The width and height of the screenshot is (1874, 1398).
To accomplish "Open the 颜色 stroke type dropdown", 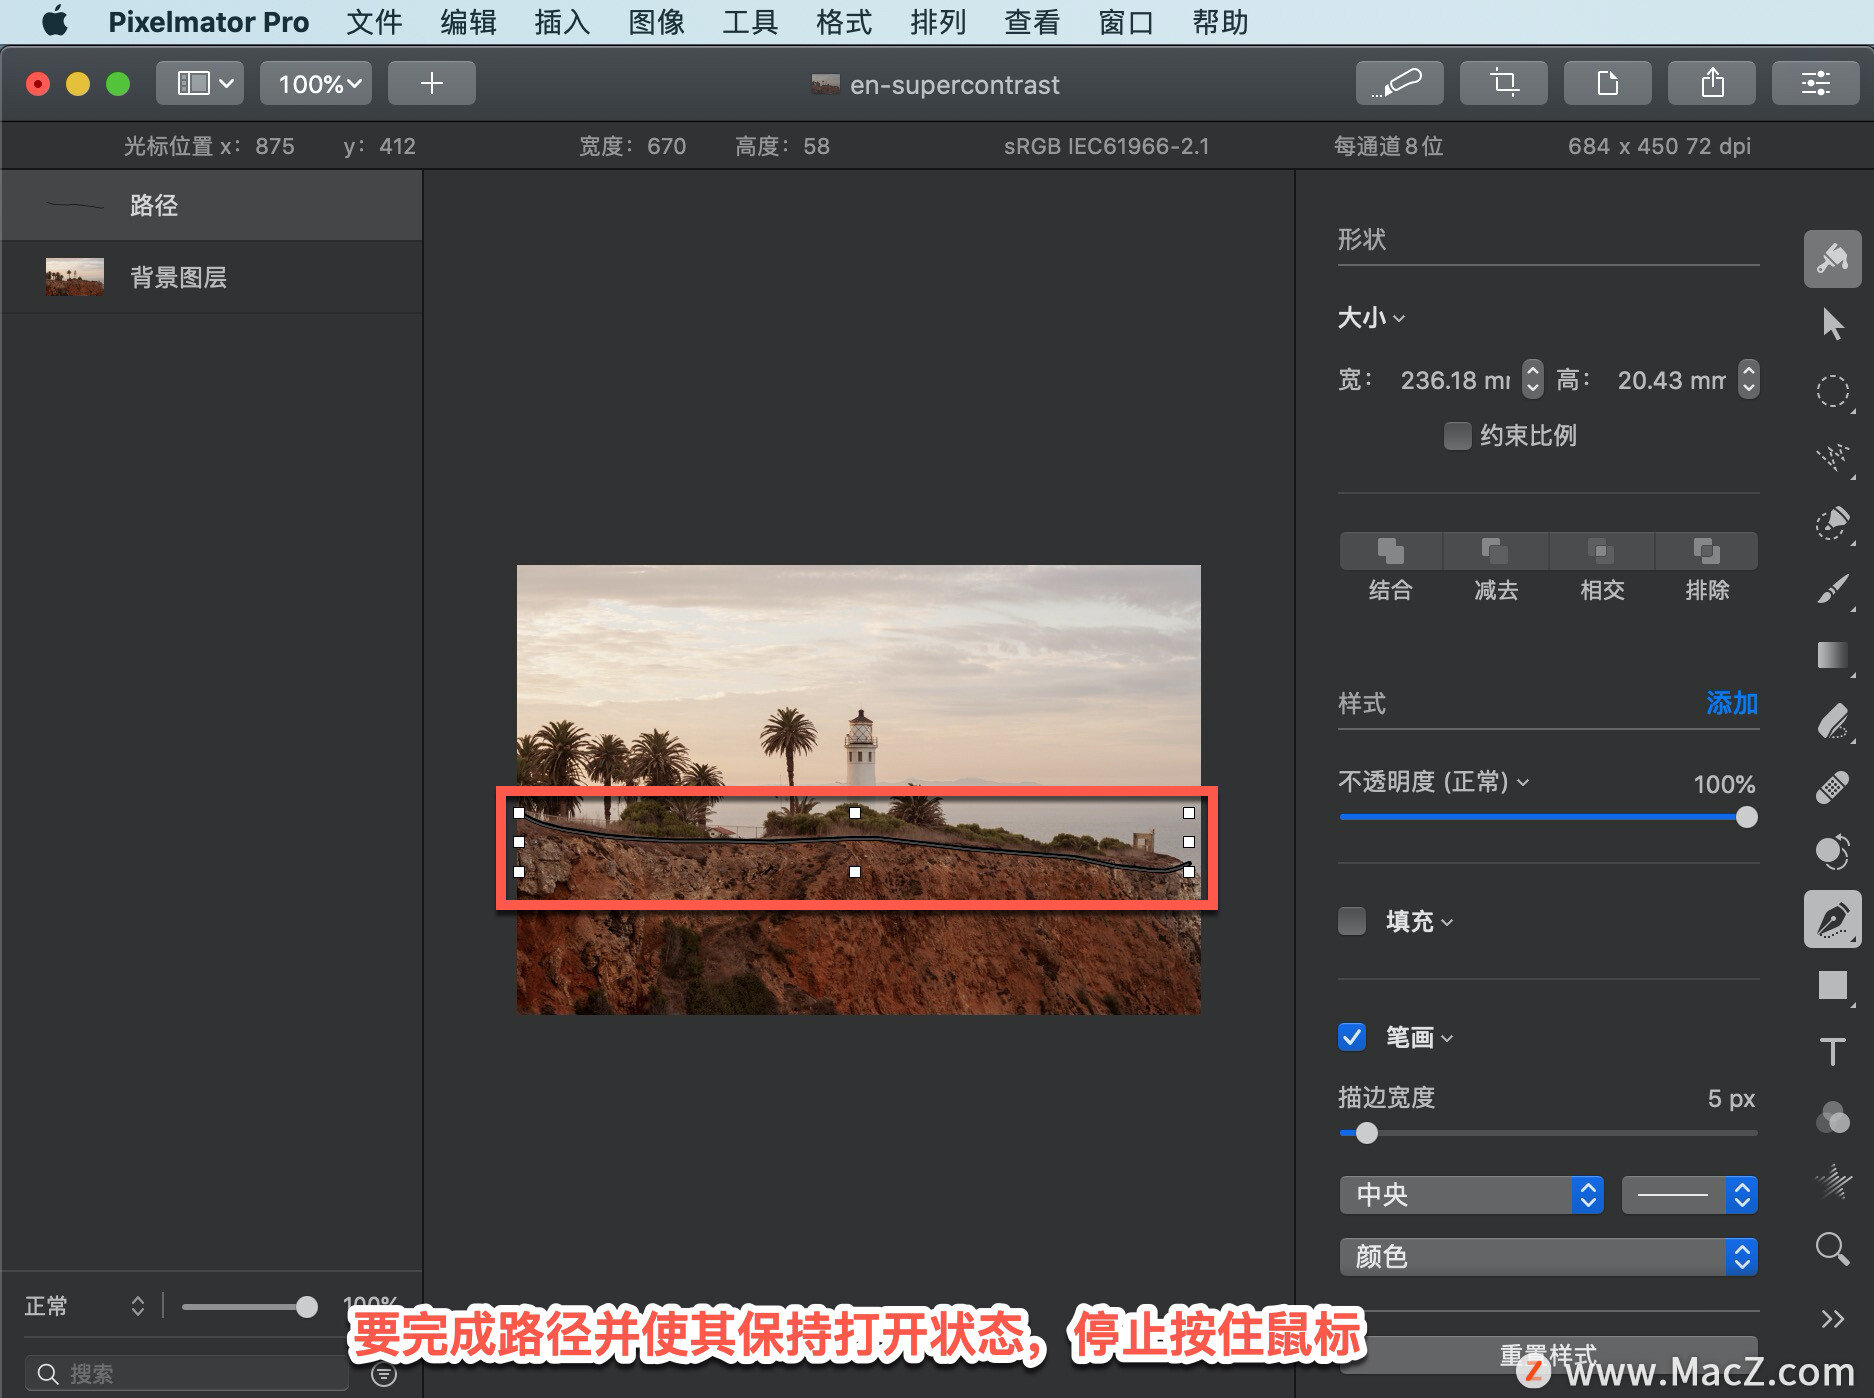I will point(1548,1257).
